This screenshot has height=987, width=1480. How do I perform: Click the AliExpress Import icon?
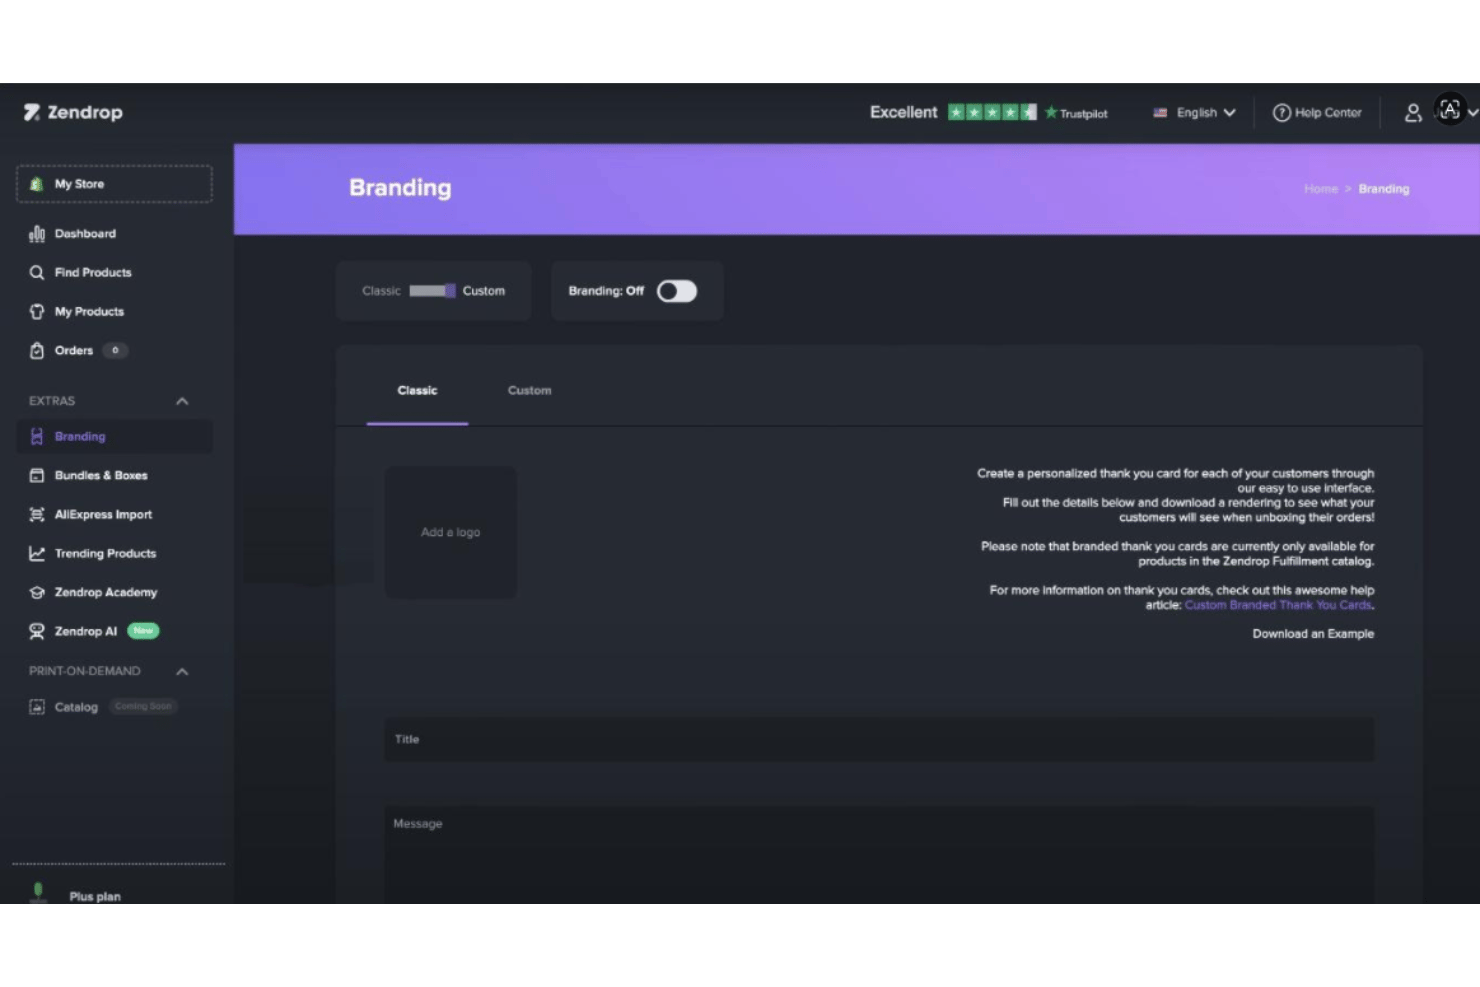coord(37,514)
